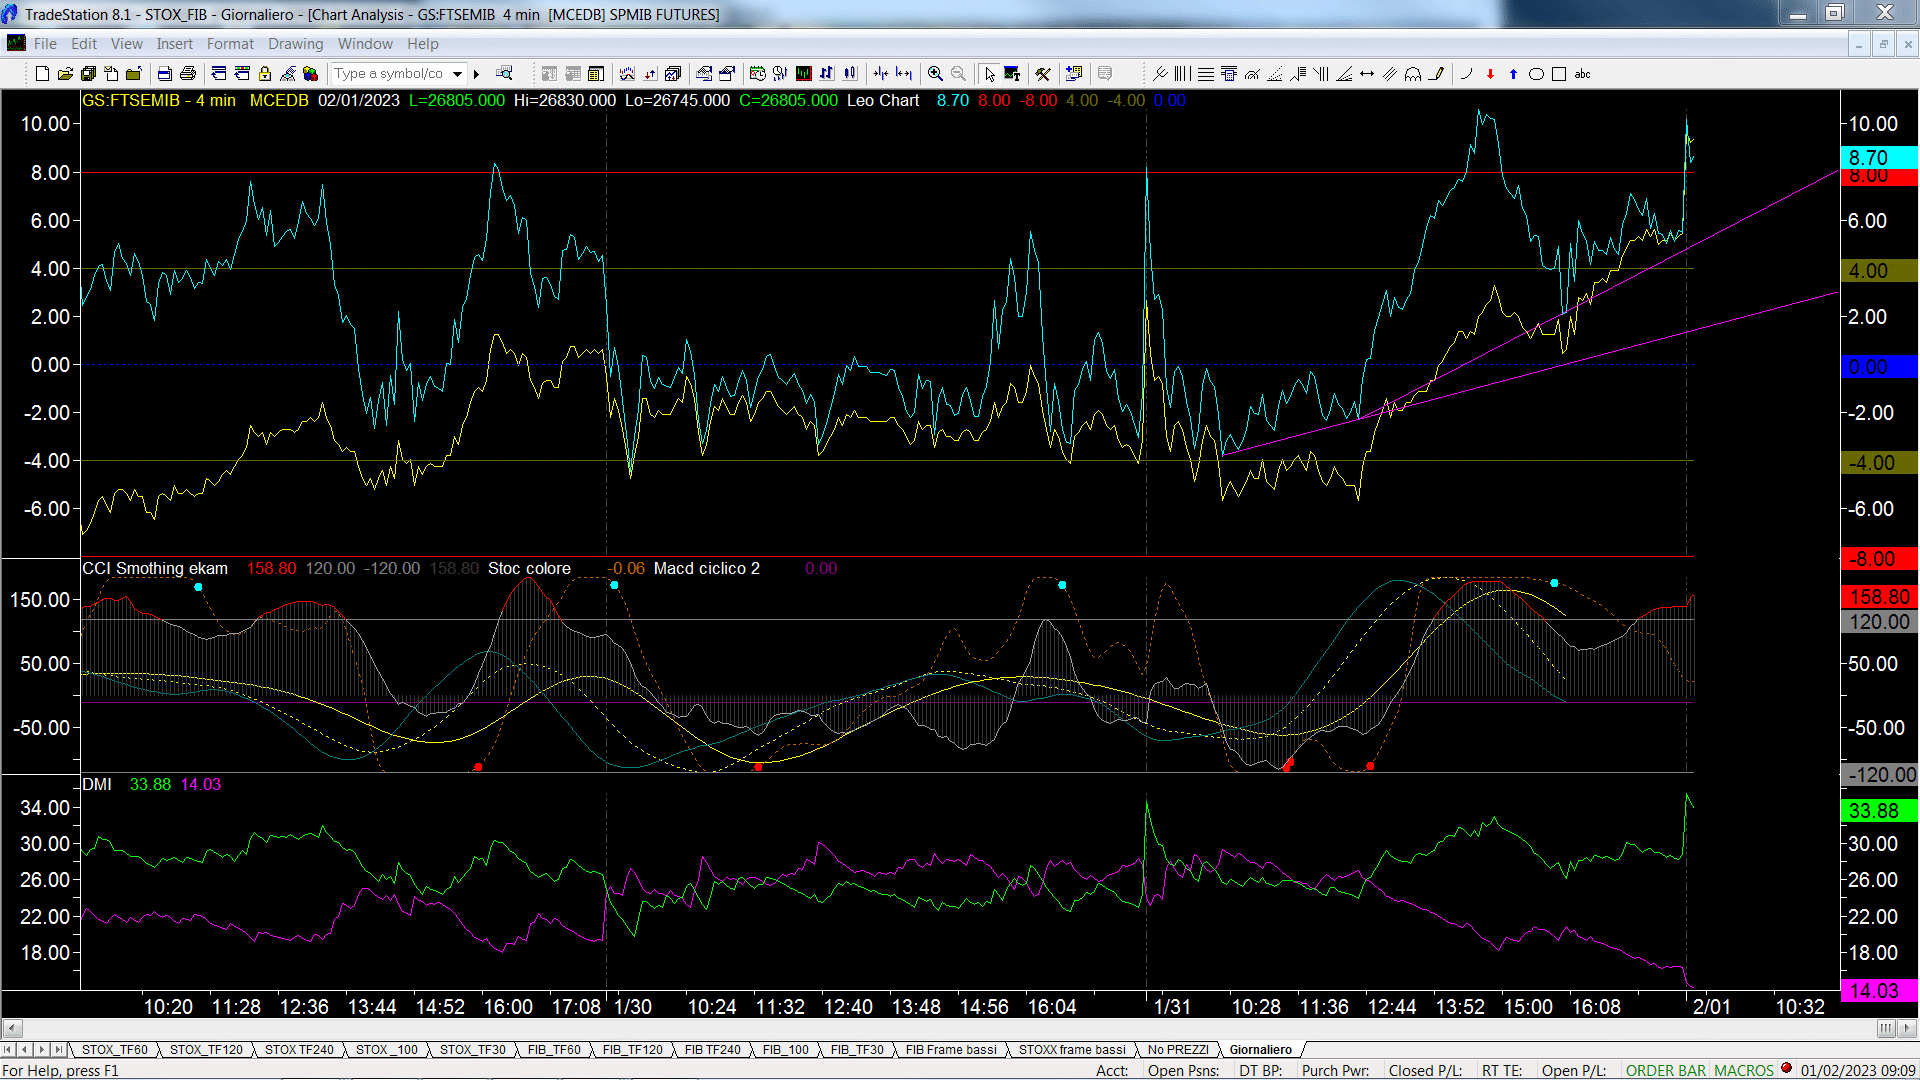Click the cyan 8.70 axis value label
Image resolution: width=1920 pixels, height=1080 pixels.
pos(1878,158)
